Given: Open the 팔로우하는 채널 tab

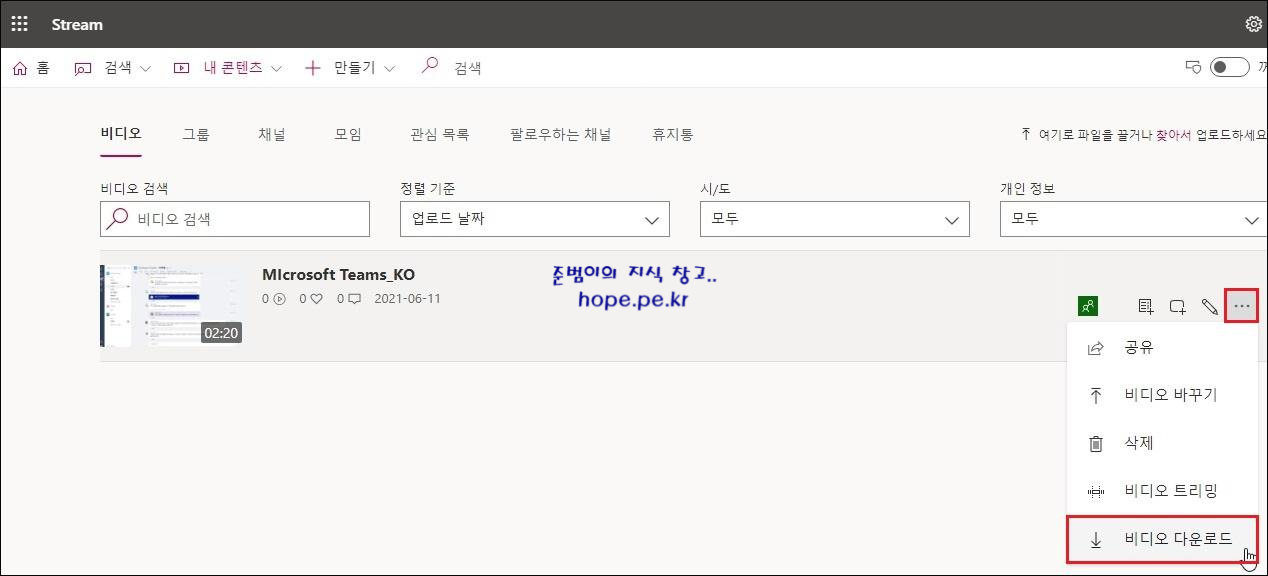Looking at the screenshot, I should 561,134.
